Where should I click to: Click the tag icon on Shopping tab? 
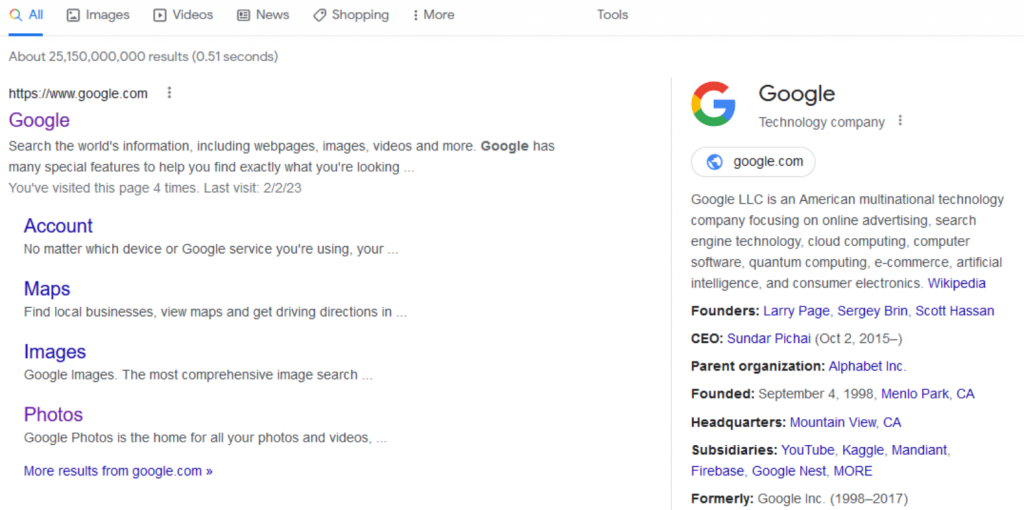pyautogui.click(x=319, y=15)
